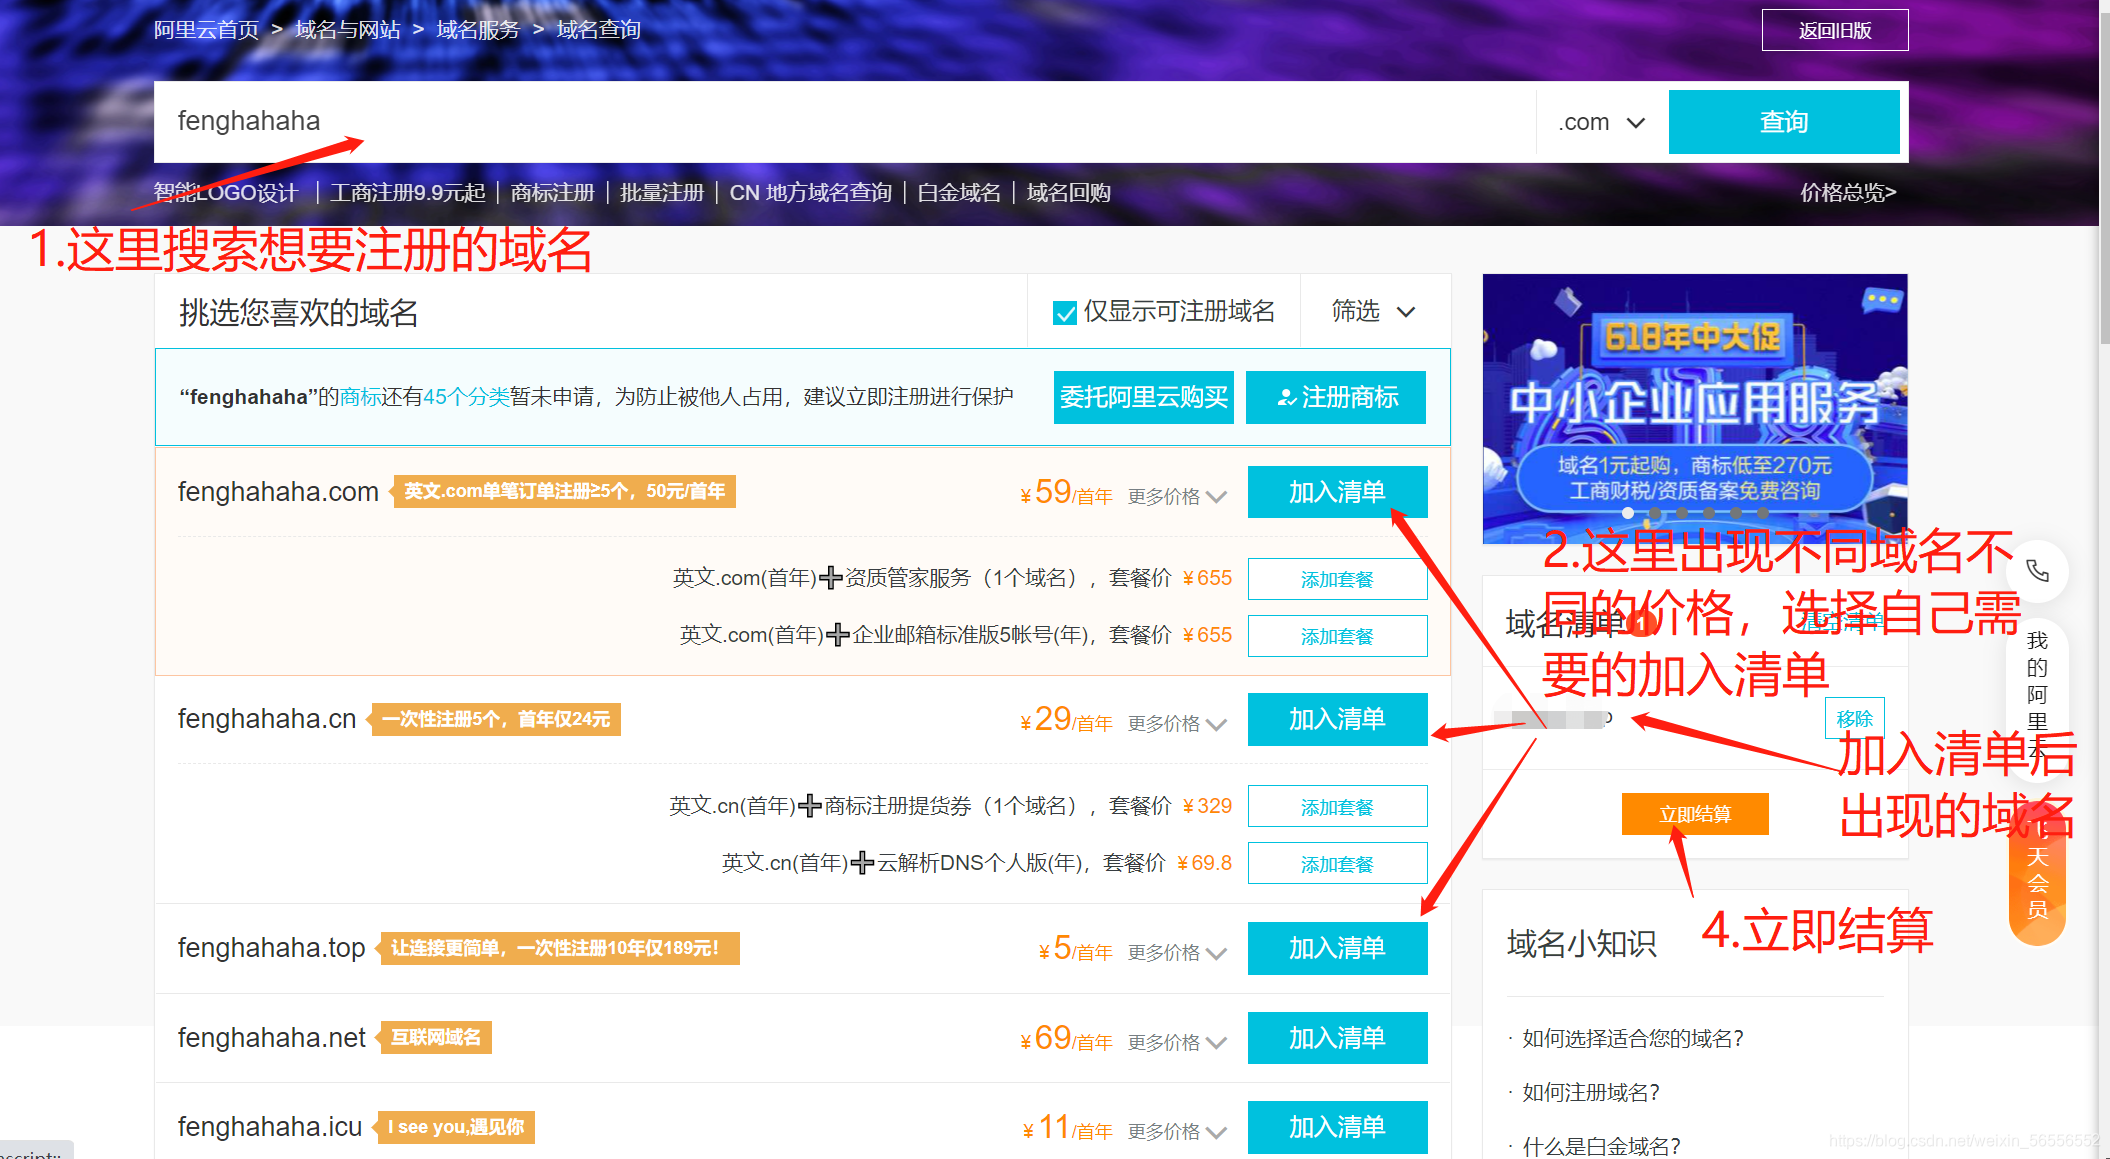The width and height of the screenshot is (2110, 1159).
Task: Expand 更多价格 for fenghahaha.top
Action: tap(1176, 952)
